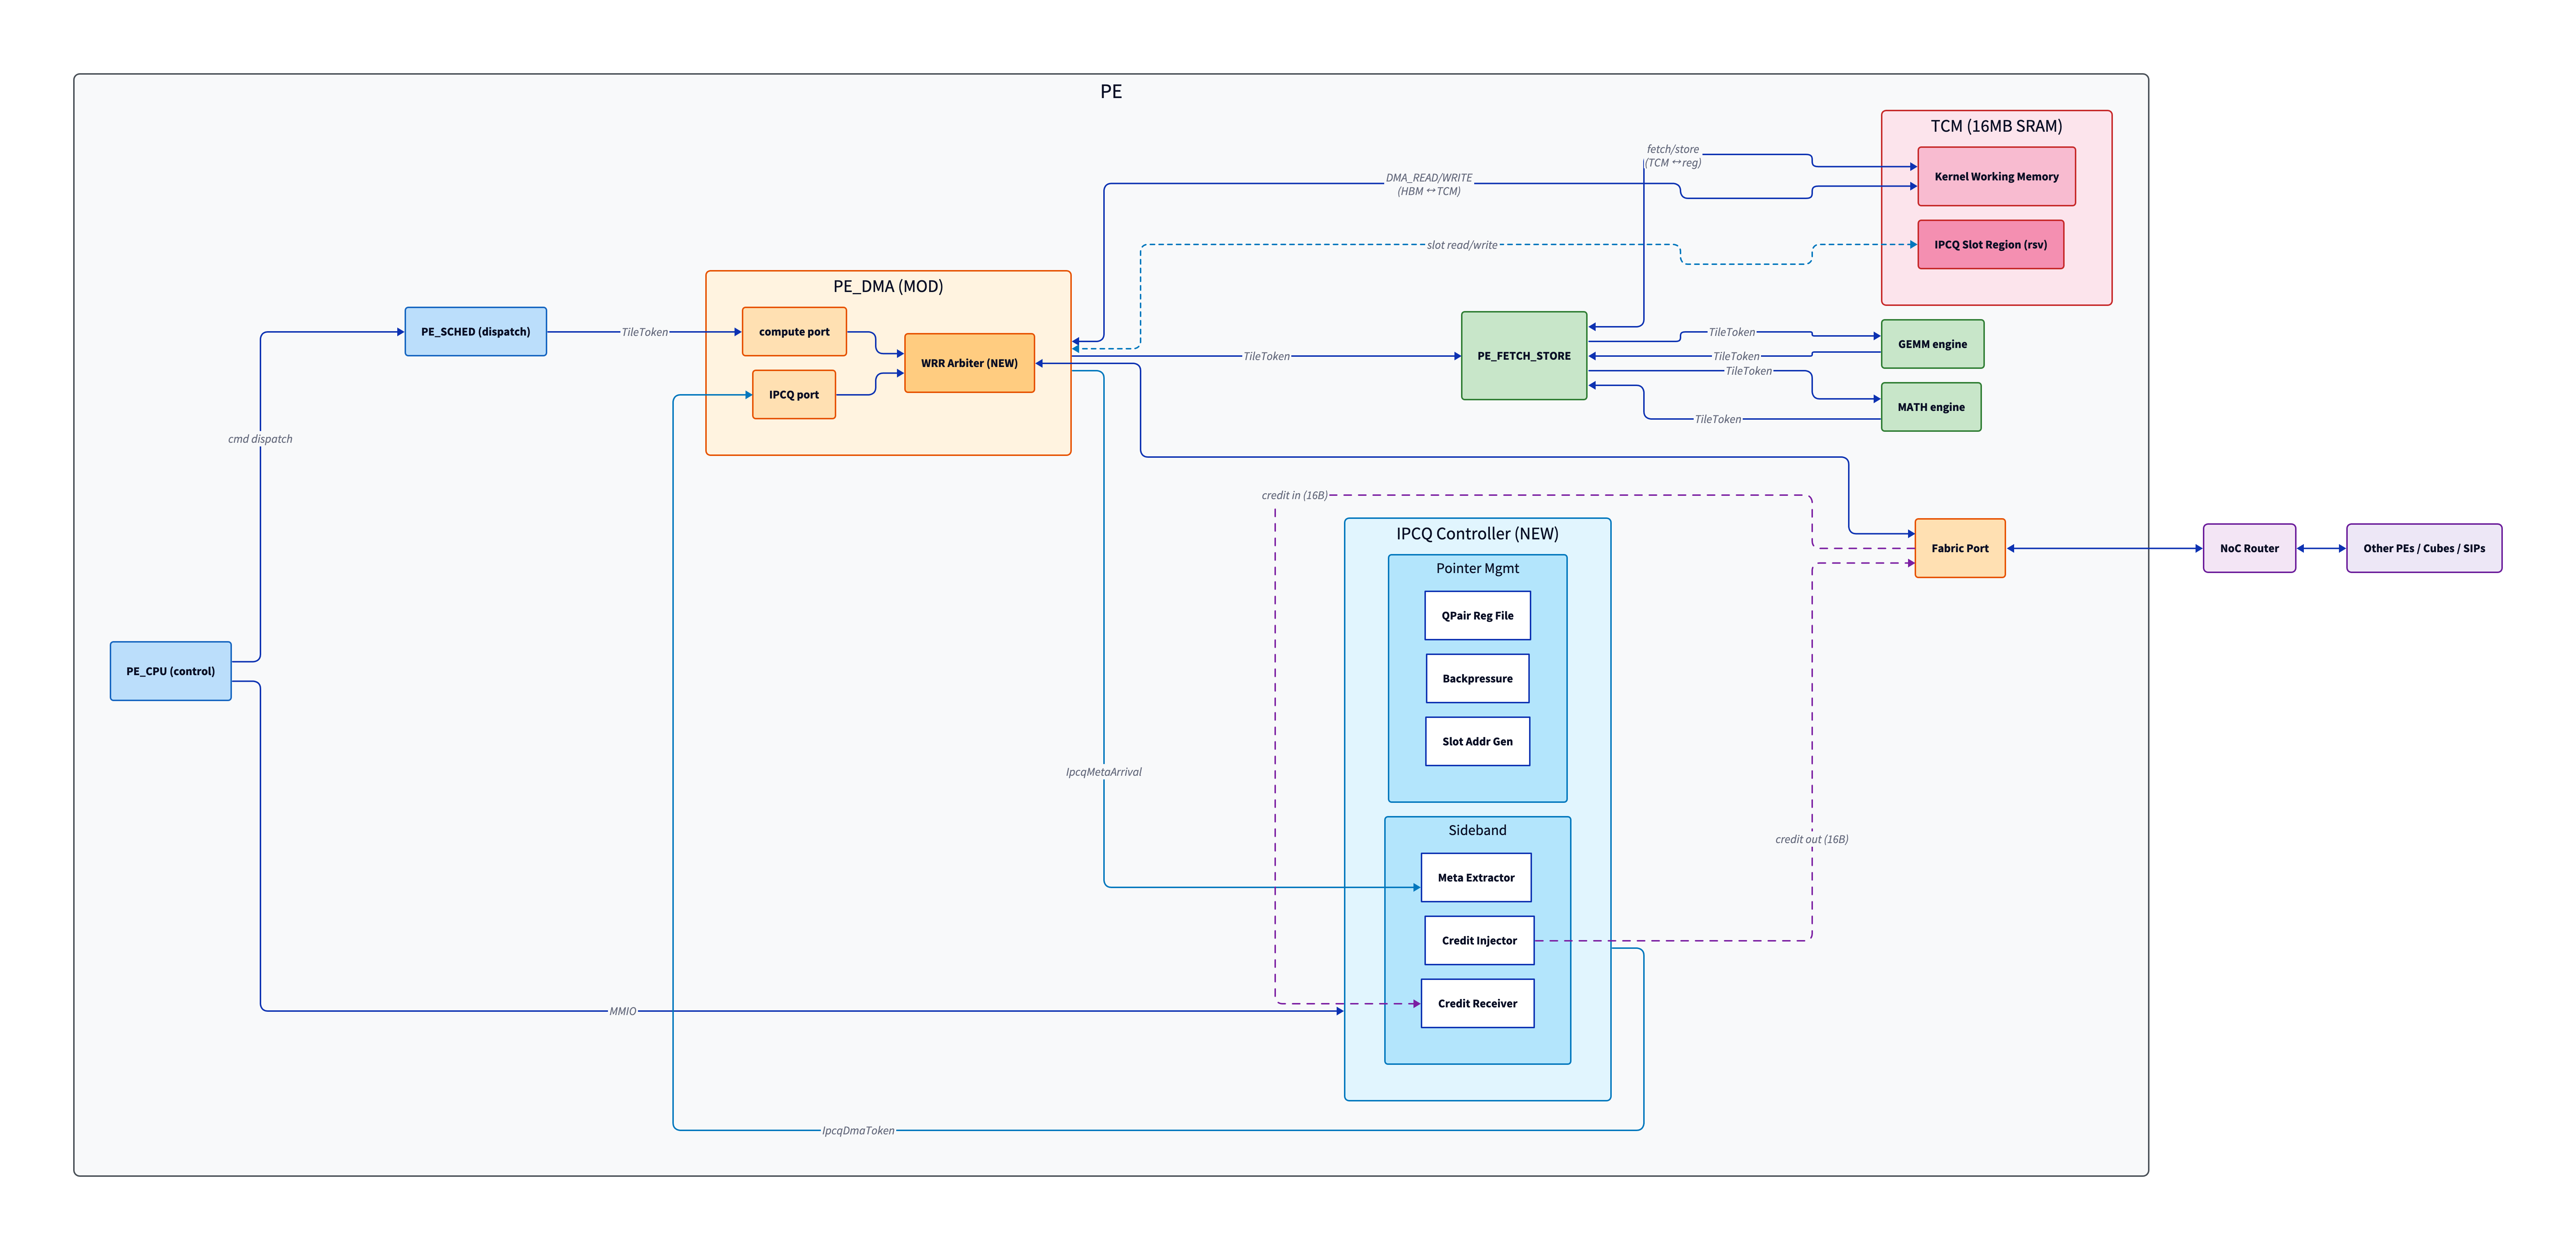Select the NoC Router node
This screenshot has height=1250, width=2576.
click(x=2249, y=548)
